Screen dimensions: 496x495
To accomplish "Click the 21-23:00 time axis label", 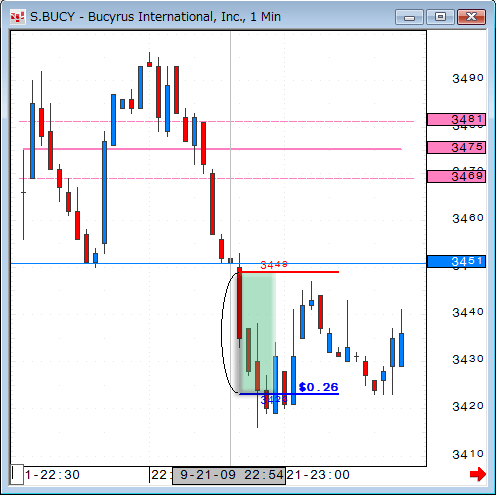I will click(318, 475).
